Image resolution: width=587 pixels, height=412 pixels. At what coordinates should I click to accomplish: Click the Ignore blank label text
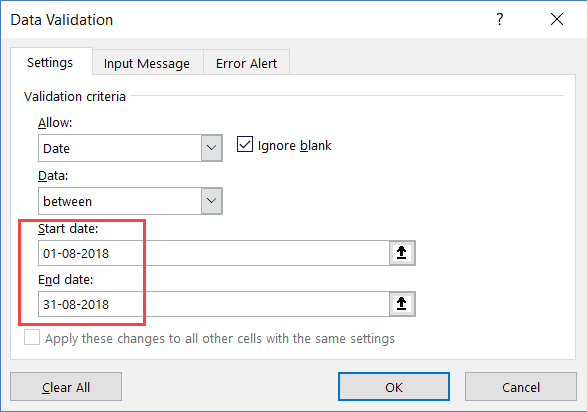point(295,146)
